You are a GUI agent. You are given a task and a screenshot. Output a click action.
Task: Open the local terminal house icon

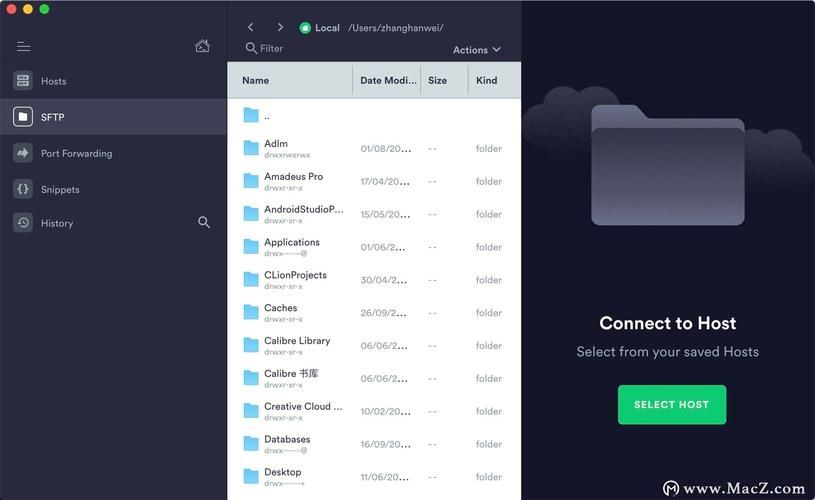coord(202,46)
